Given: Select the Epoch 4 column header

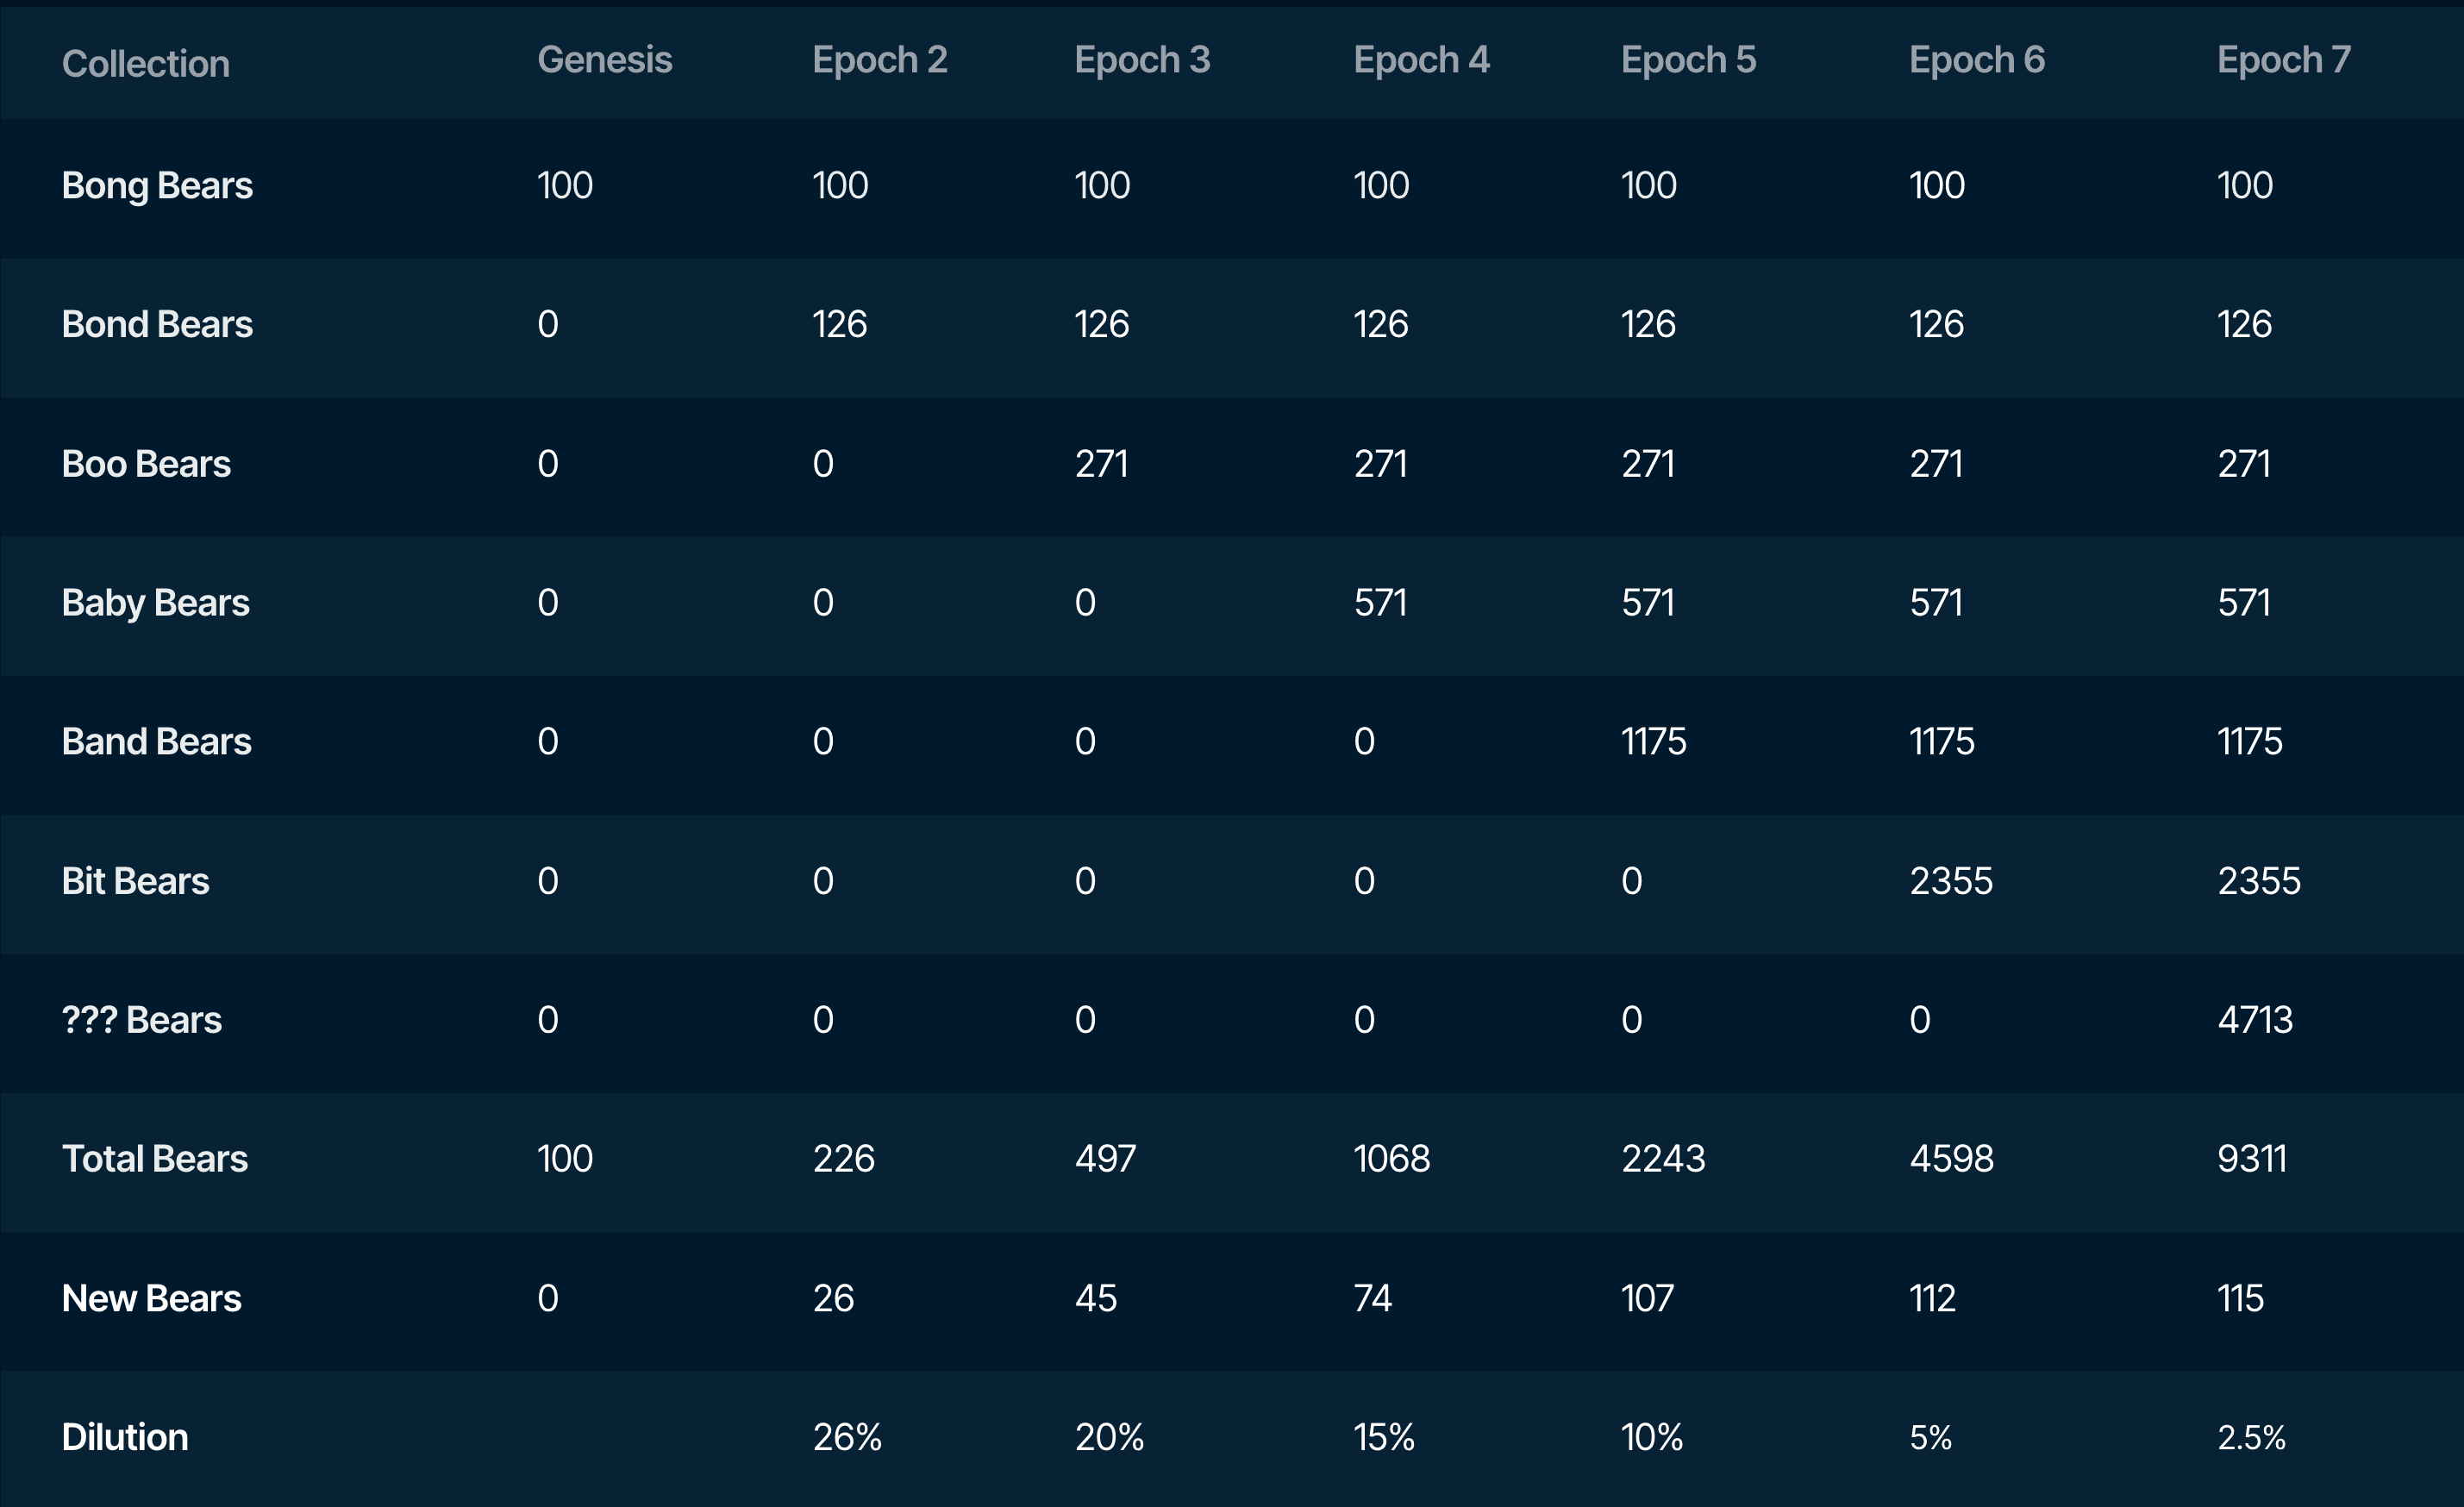Looking at the screenshot, I should pyautogui.click(x=1420, y=60).
